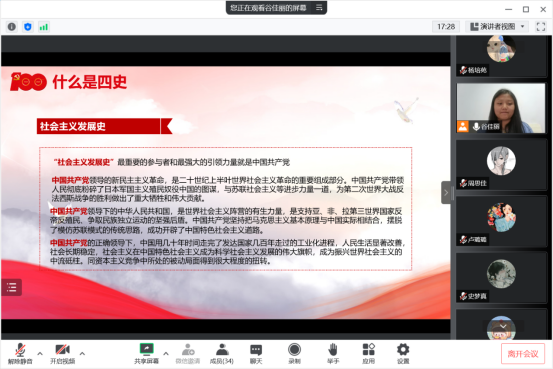The height and width of the screenshot is (369, 553).
Task: Open share screen options arrow
Action: tap(166, 353)
